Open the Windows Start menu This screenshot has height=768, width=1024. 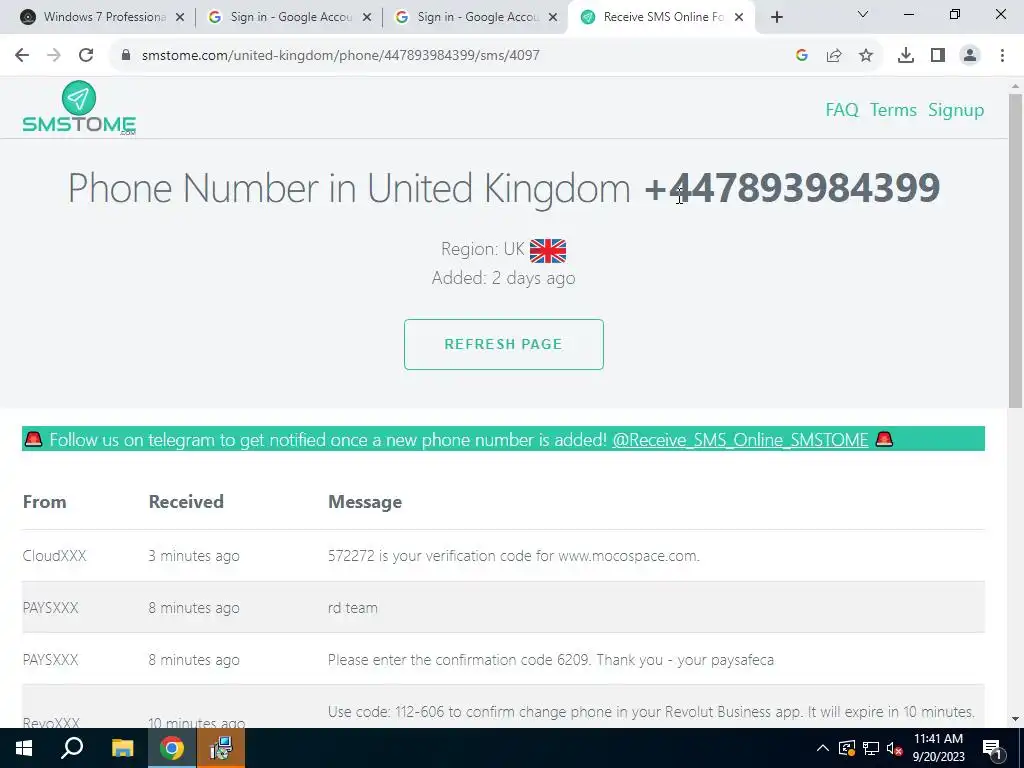(x=24, y=748)
